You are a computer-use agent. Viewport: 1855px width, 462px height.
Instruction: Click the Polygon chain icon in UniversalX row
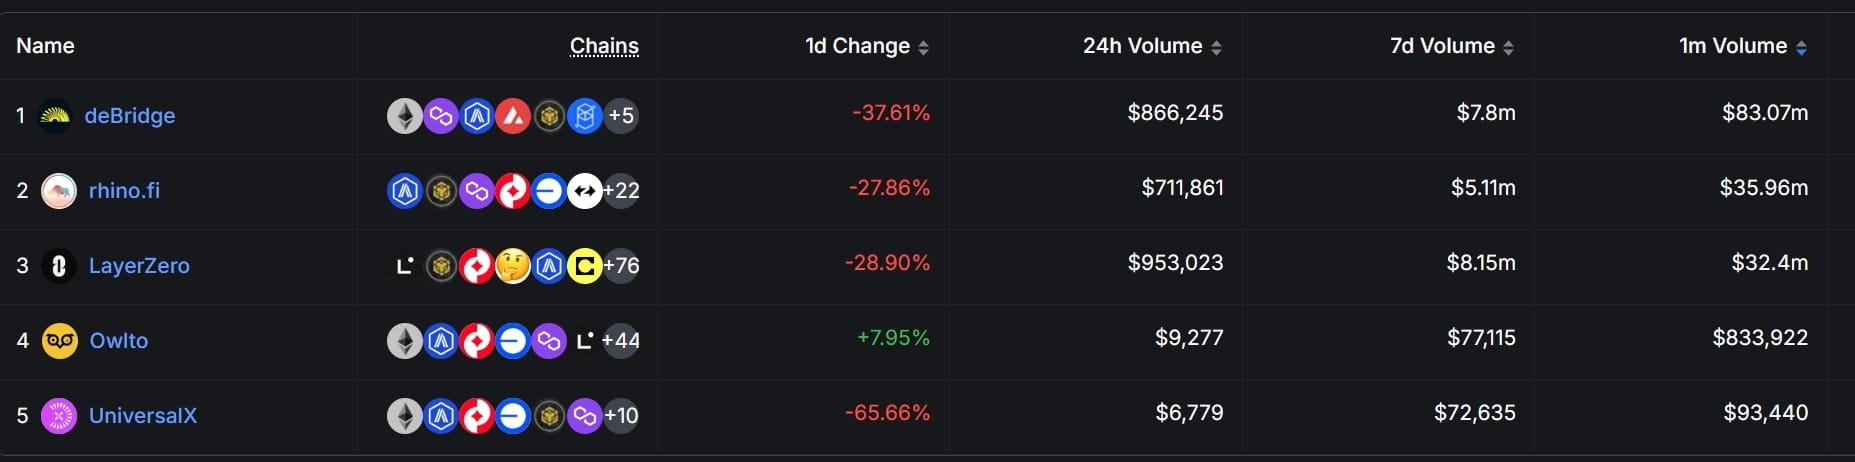(x=585, y=416)
